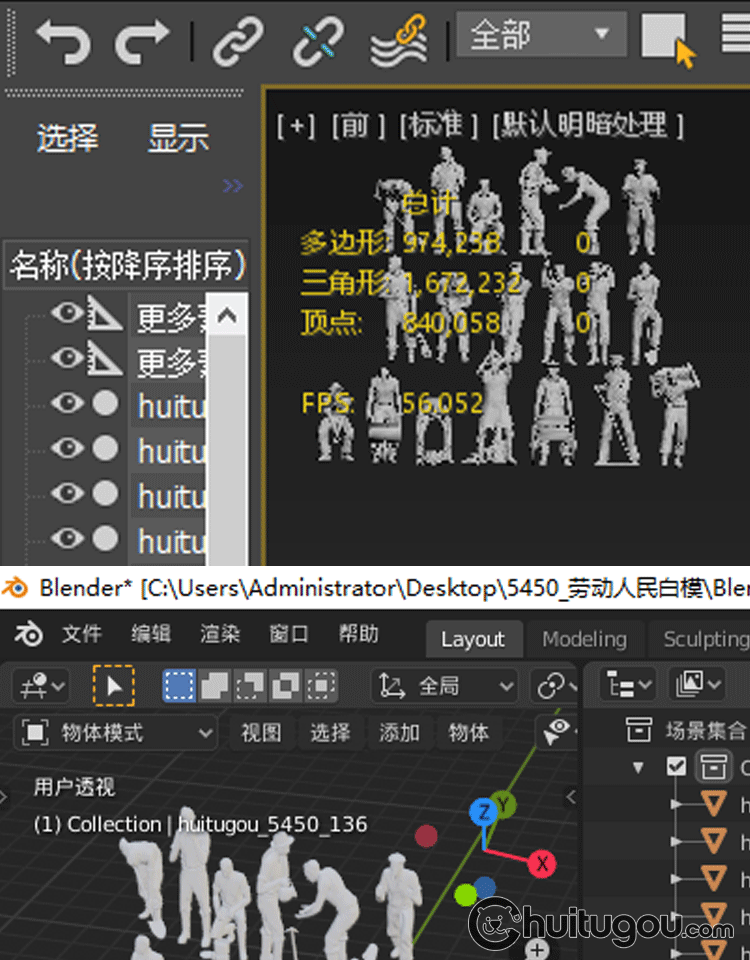
Task: Activate the Bind to Space Warp tool
Action: [x=399, y=41]
